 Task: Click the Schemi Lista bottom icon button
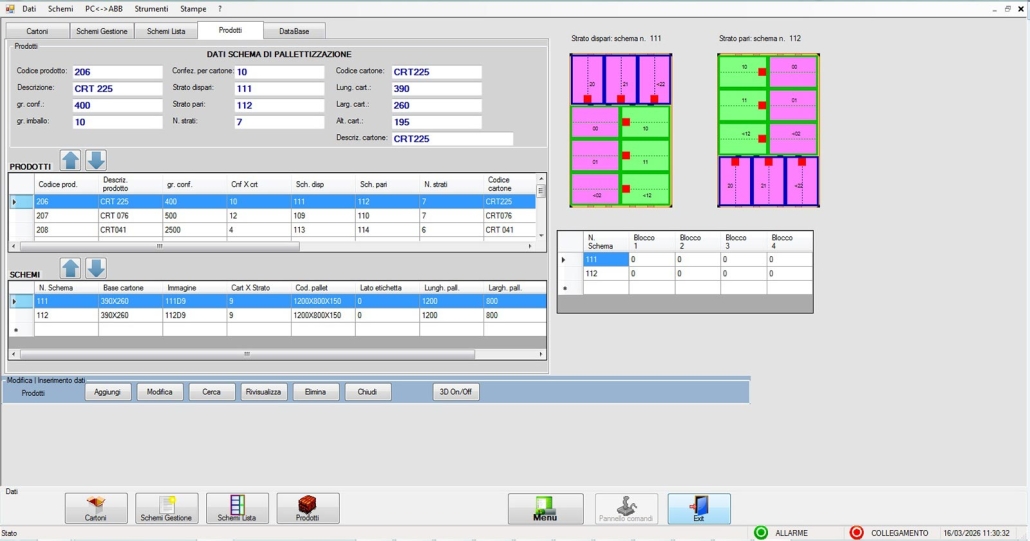pyautogui.click(x=237, y=508)
